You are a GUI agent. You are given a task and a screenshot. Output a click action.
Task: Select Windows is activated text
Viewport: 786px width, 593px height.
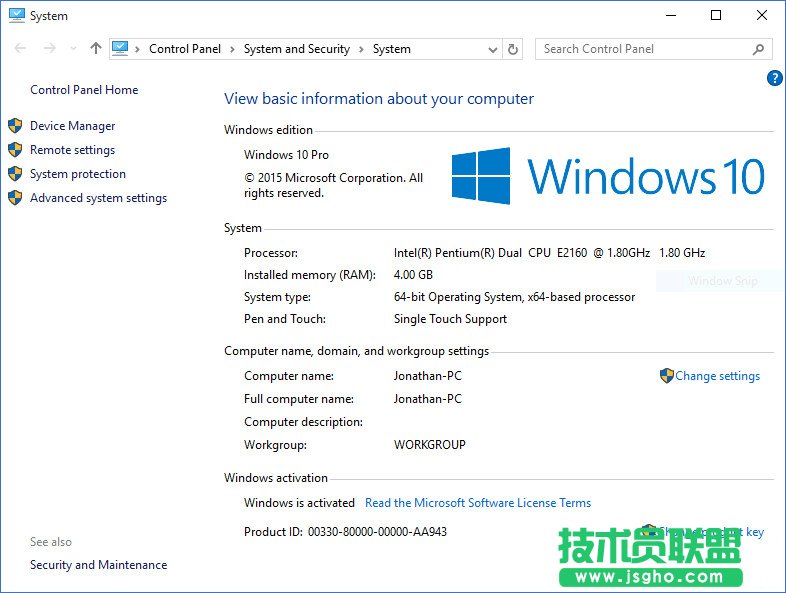pyautogui.click(x=299, y=503)
